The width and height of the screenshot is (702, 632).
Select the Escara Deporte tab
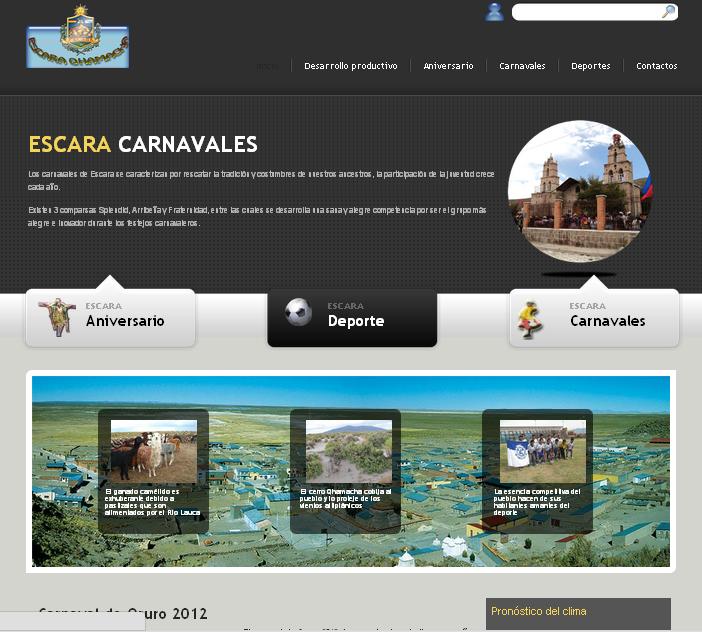(352, 317)
